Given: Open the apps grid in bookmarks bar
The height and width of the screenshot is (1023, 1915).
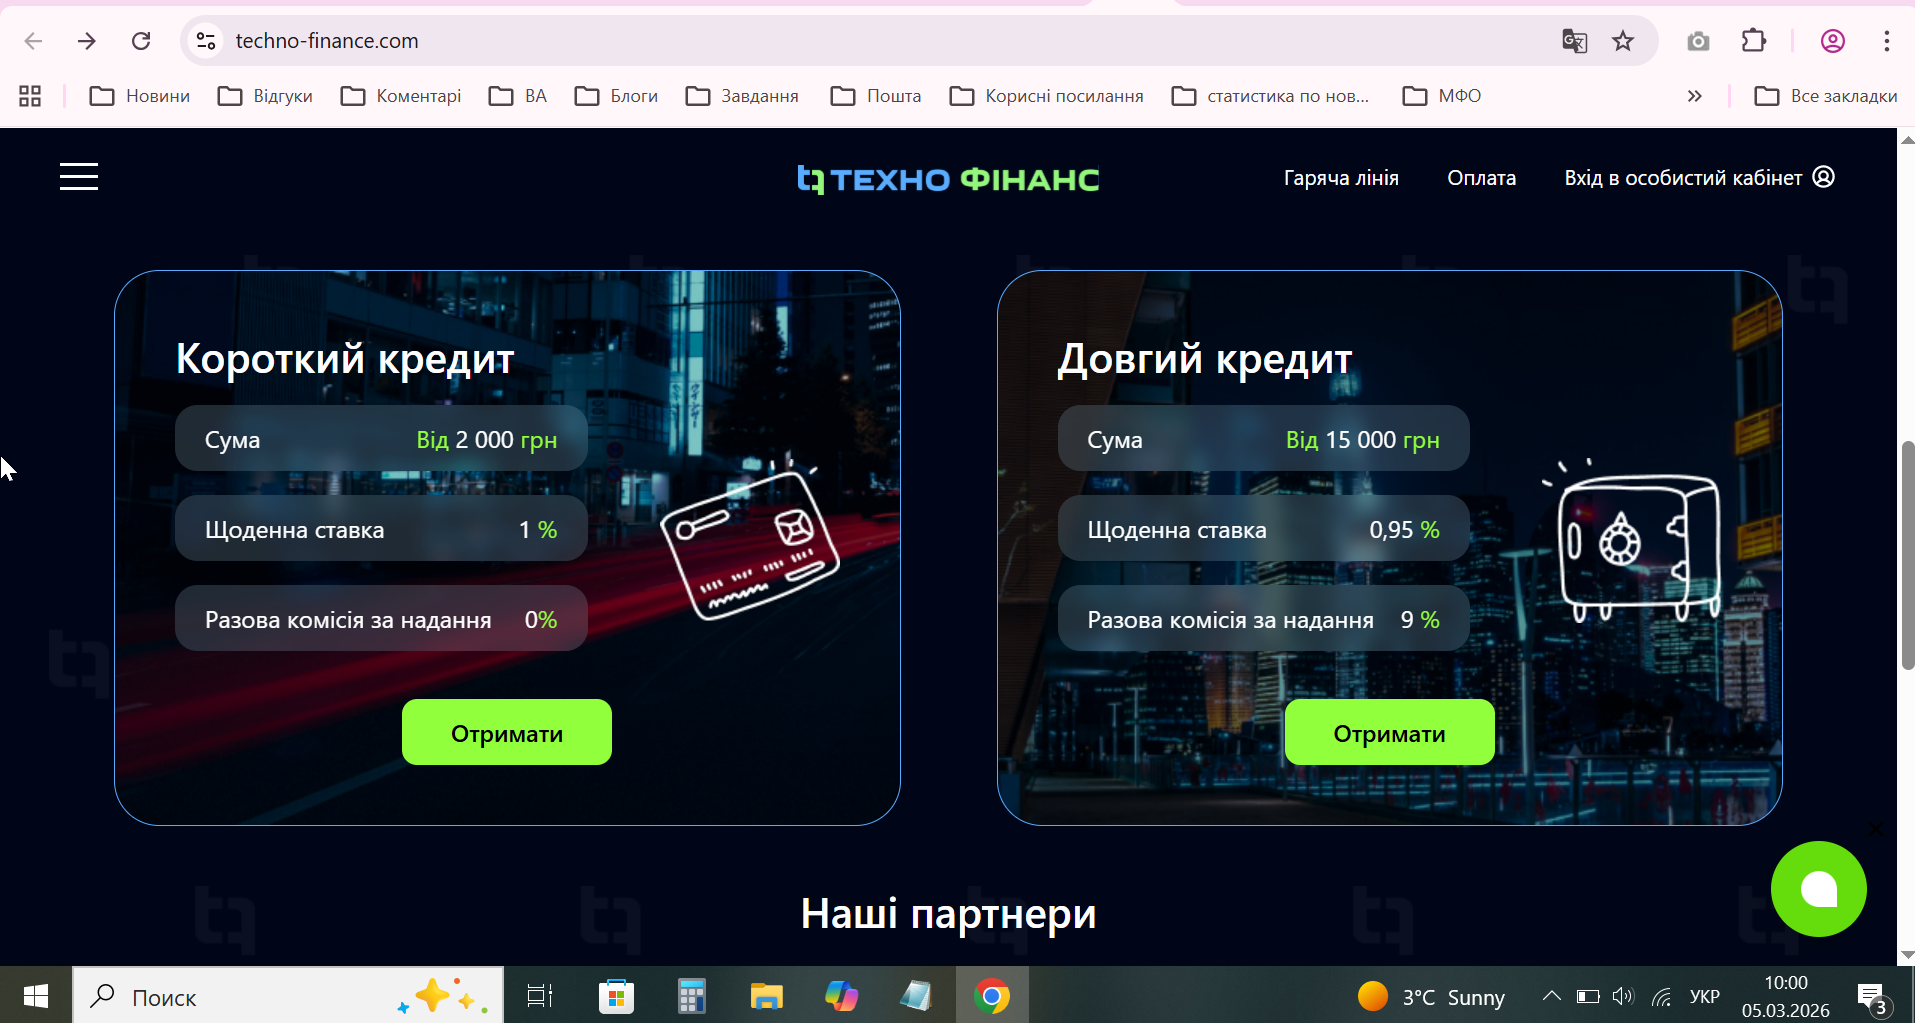Looking at the screenshot, I should [x=30, y=96].
